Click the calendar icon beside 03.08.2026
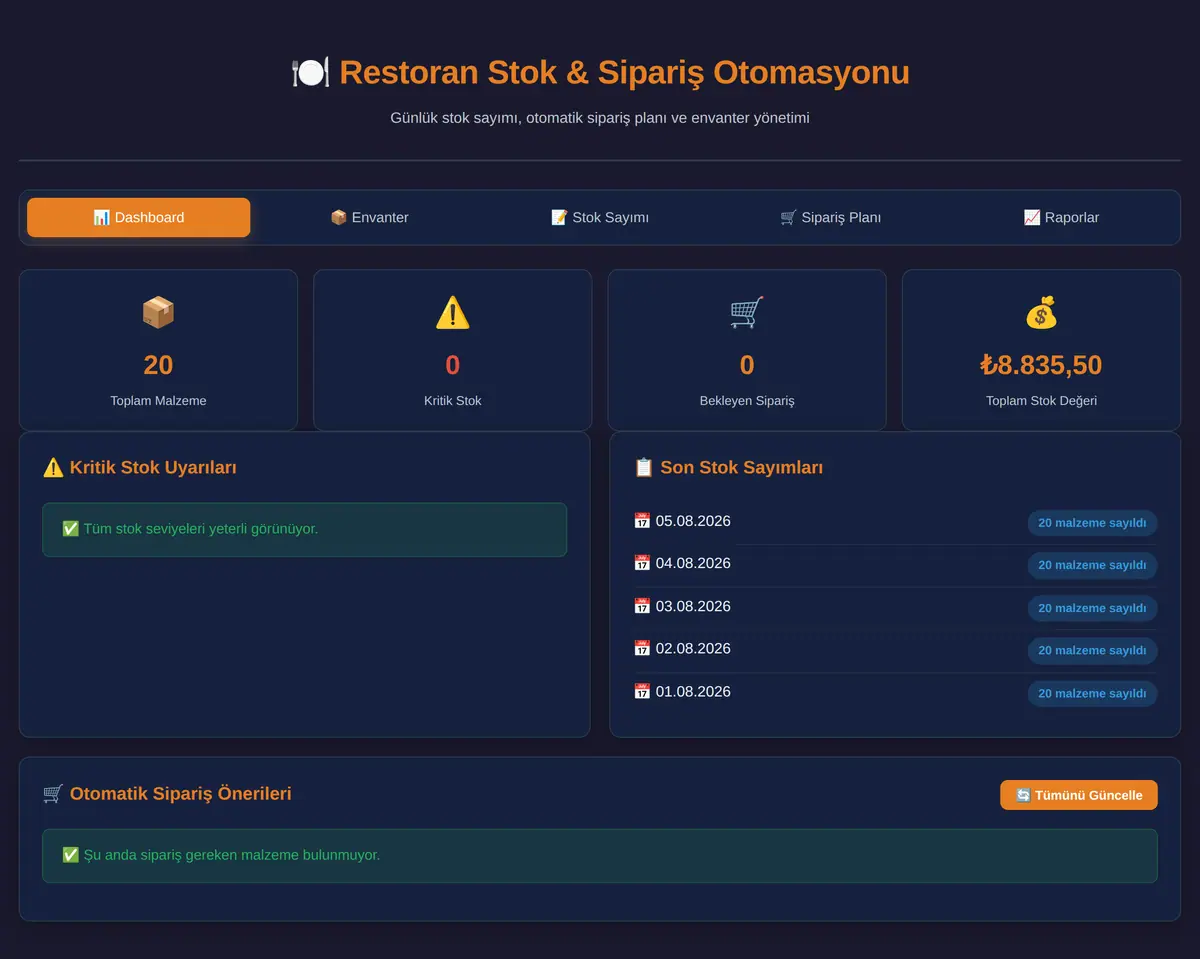 tap(642, 606)
